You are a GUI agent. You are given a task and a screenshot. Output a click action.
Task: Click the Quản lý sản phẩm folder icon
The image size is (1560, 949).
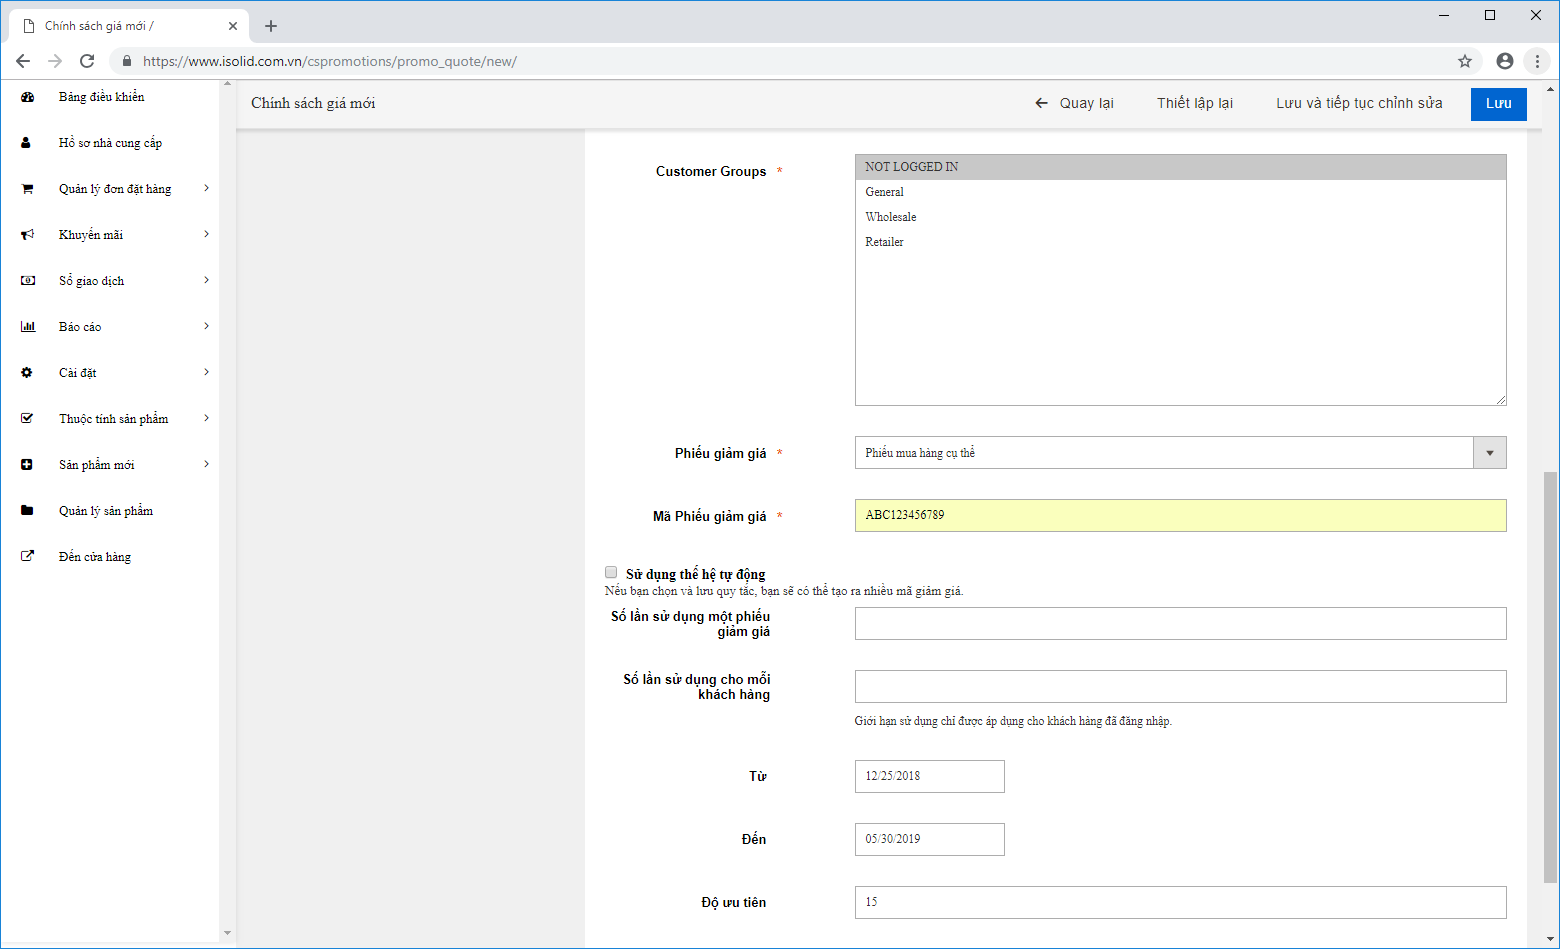coord(27,511)
